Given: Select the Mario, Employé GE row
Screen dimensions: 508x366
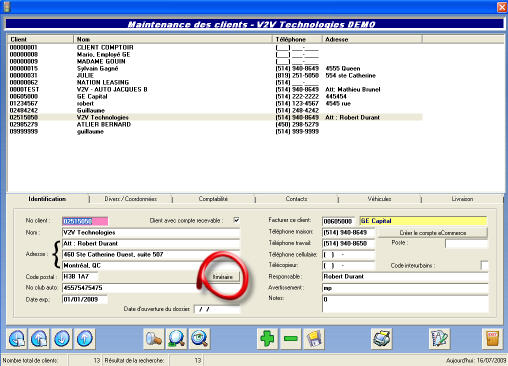Looking at the screenshot, I should tap(215, 54).
